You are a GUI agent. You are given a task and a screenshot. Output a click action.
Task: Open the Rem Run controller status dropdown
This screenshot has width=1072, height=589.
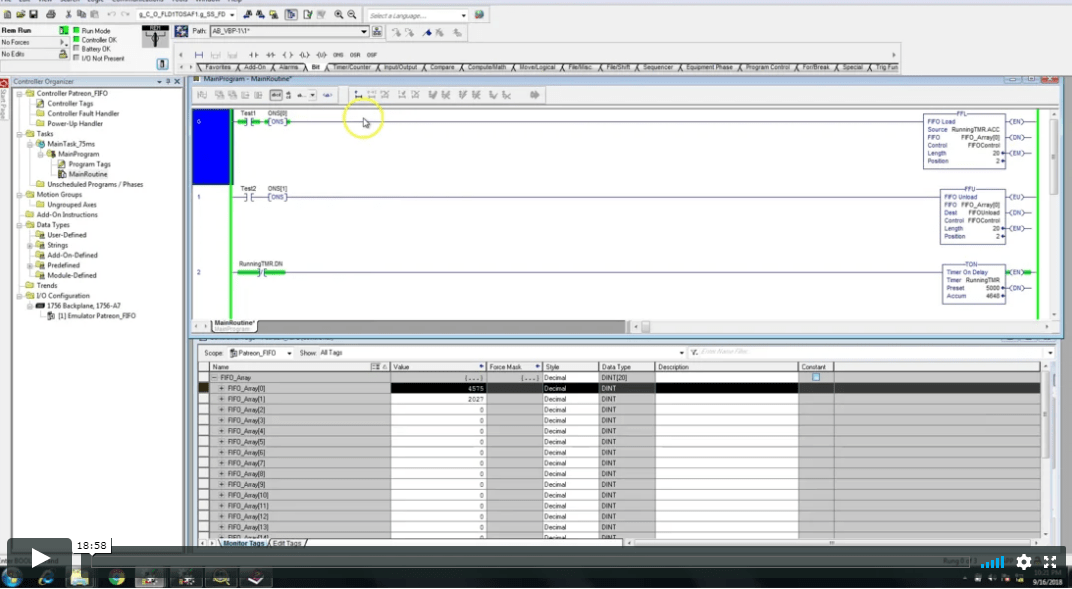click(64, 31)
